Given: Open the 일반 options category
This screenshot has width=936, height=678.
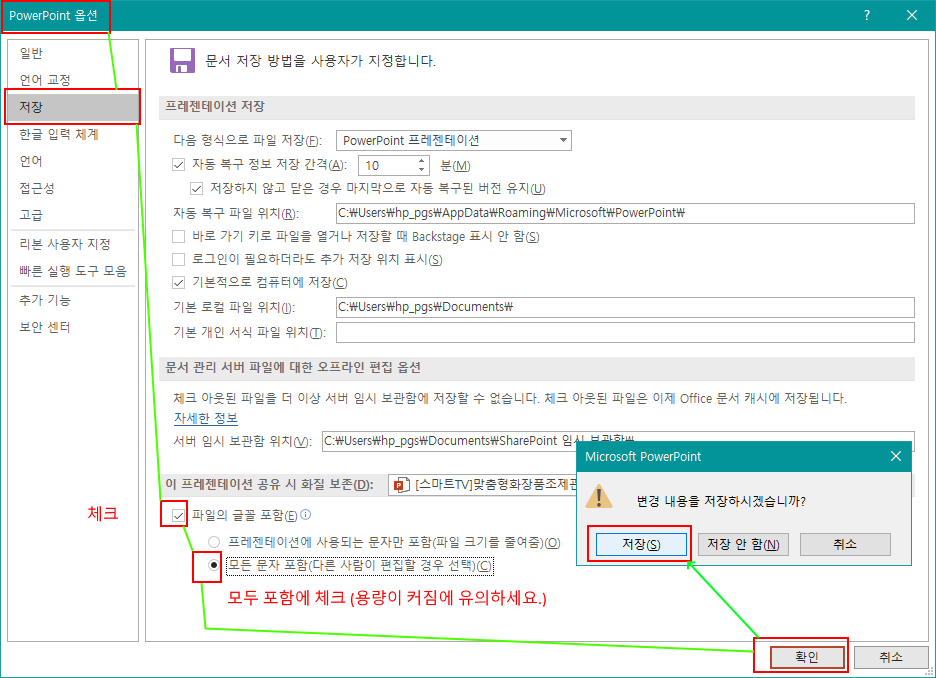Looking at the screenshot, I should [x=73, y=53].
